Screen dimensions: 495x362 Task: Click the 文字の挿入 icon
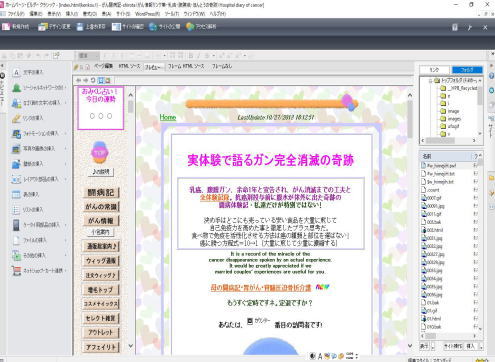click(x=16, y=72)
